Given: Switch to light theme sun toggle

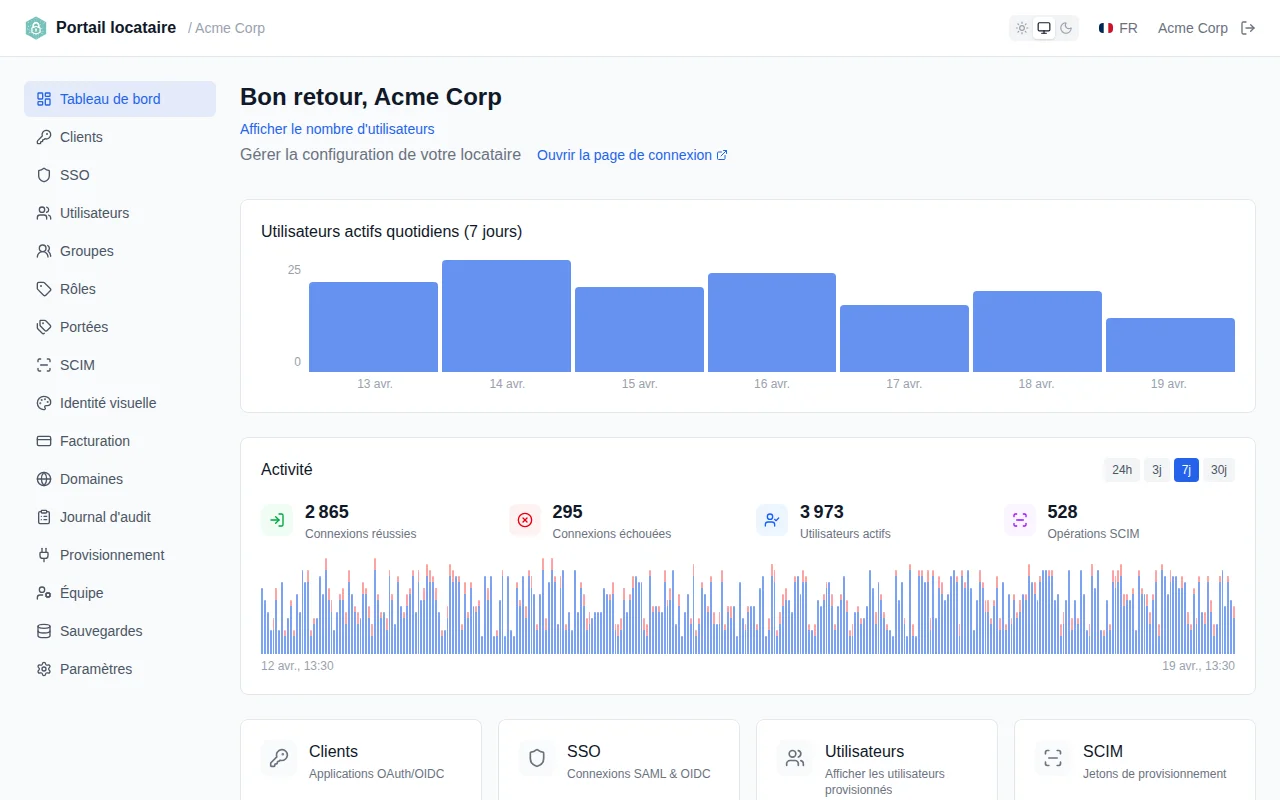Looking at the screenshot, I should [1022, 28].
